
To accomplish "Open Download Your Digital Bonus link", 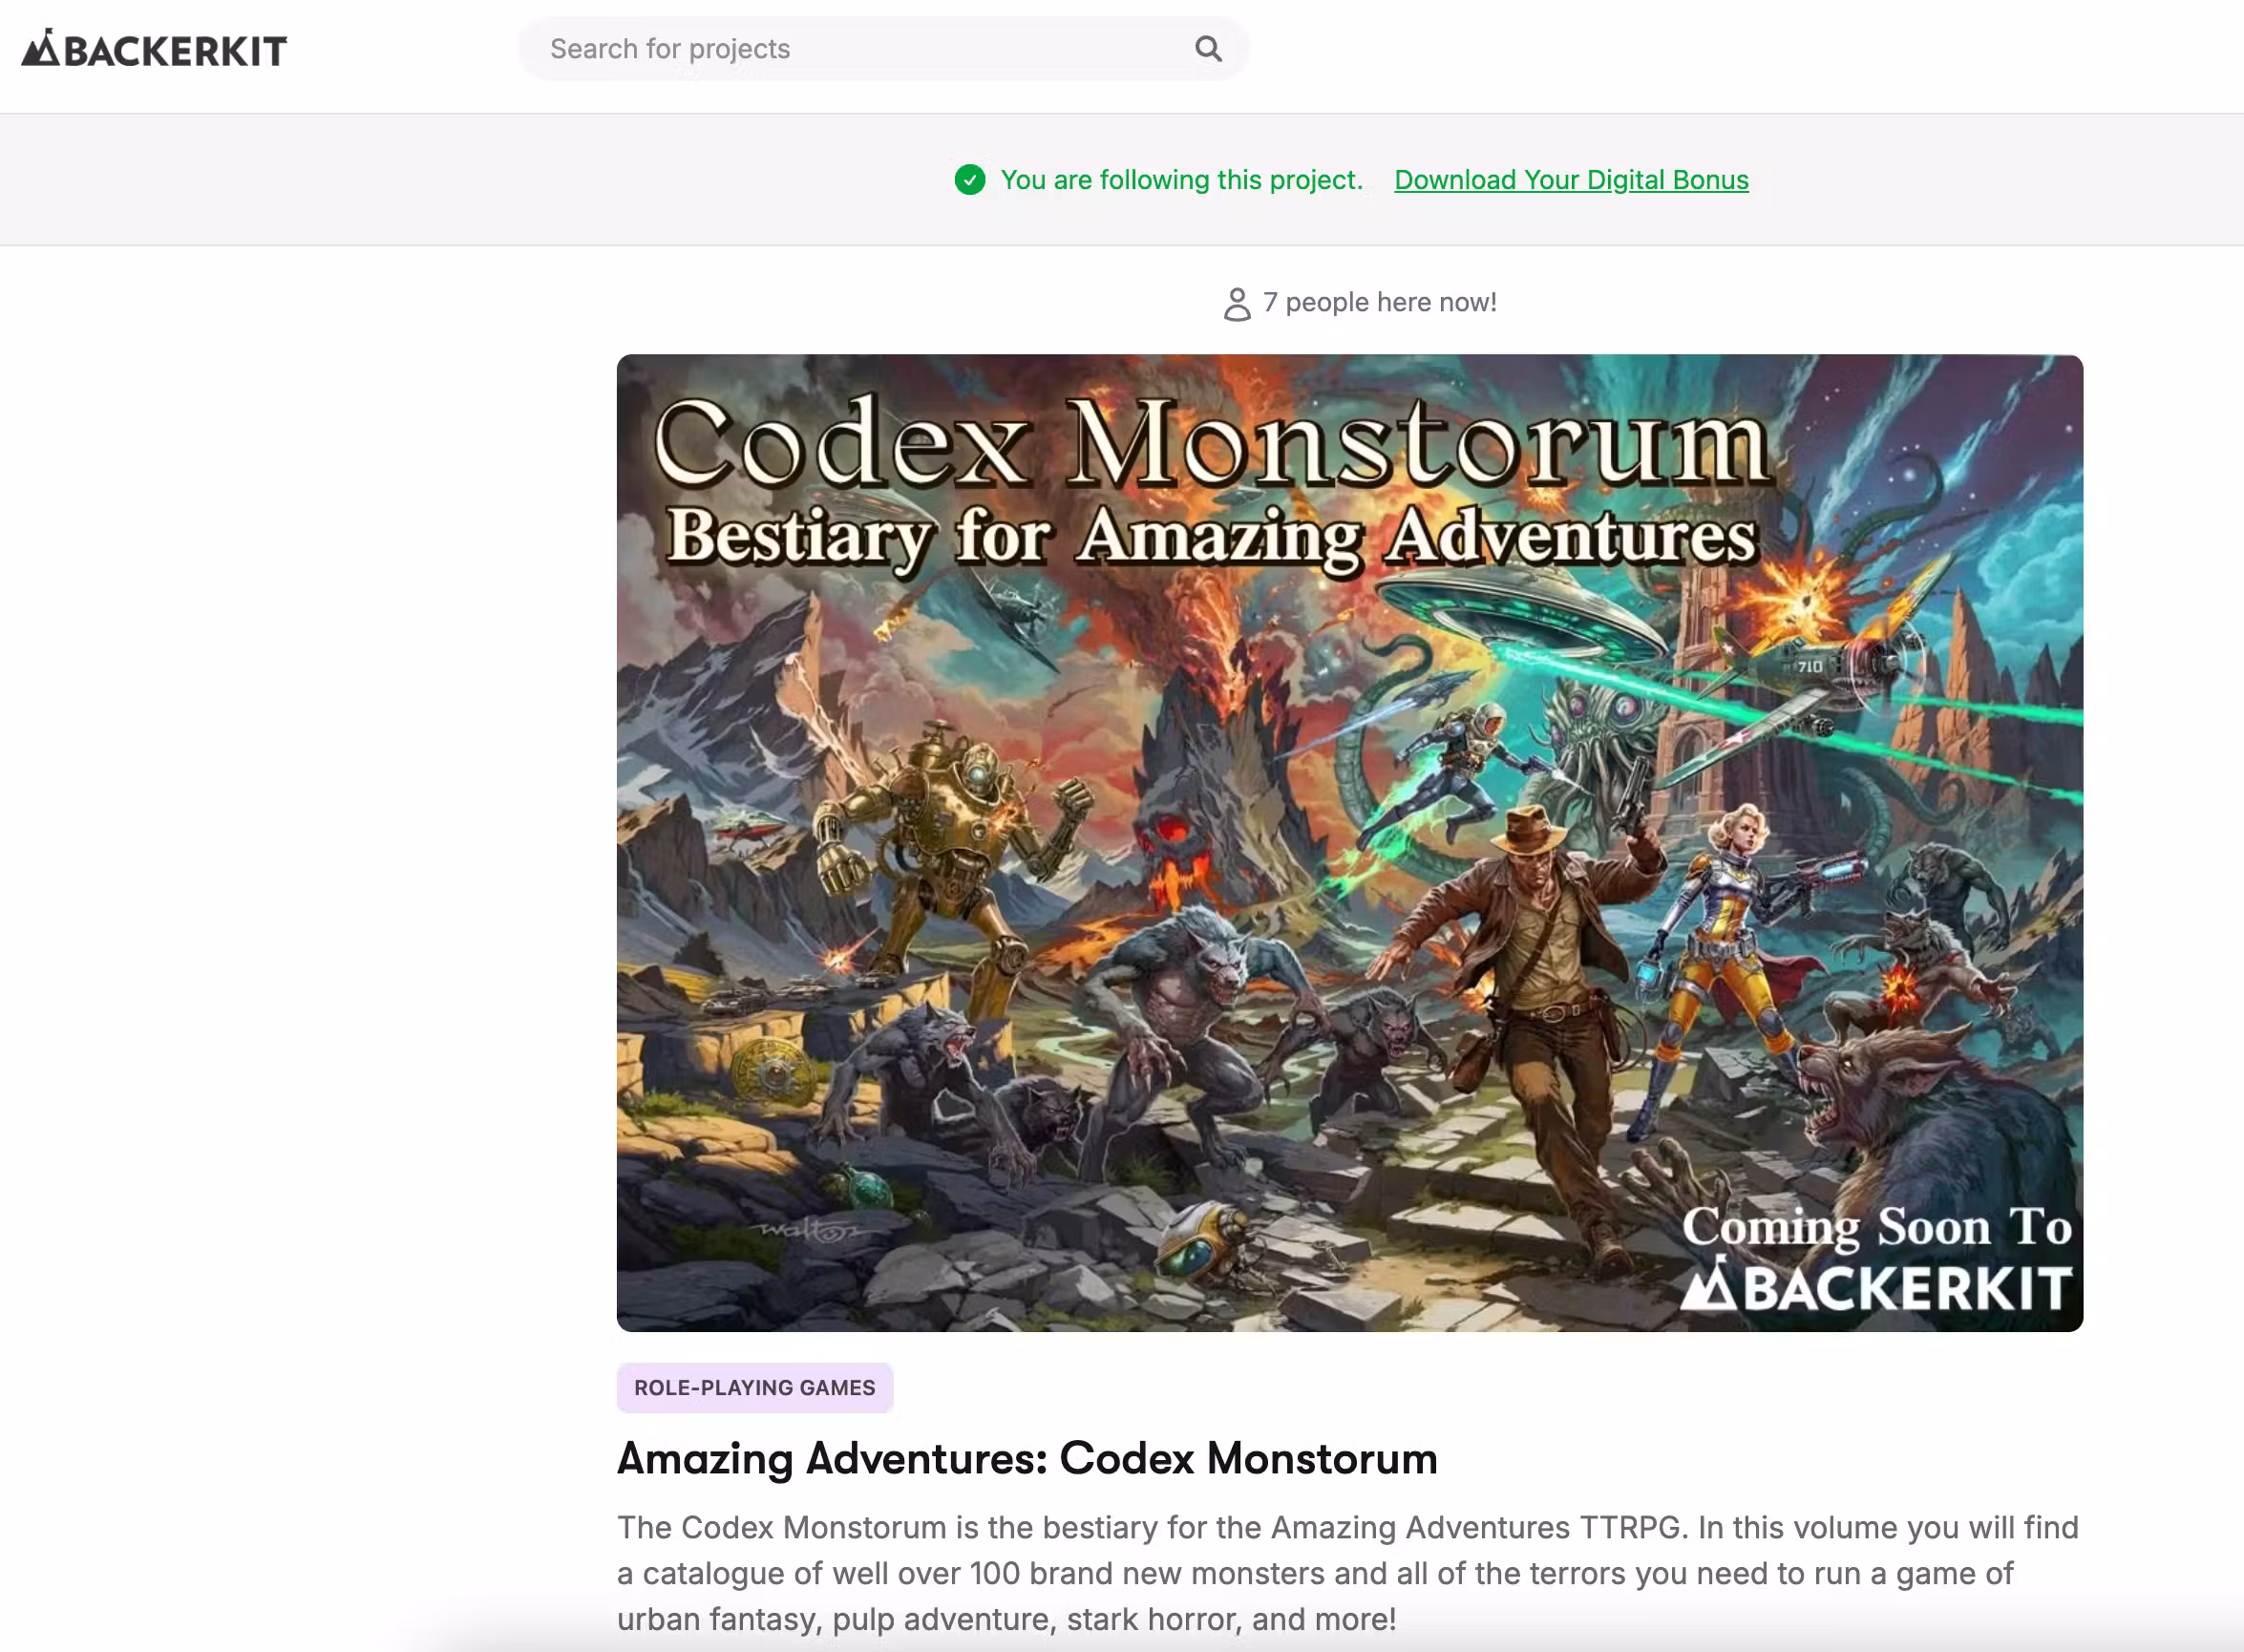I will click(x=1571, y=180).
